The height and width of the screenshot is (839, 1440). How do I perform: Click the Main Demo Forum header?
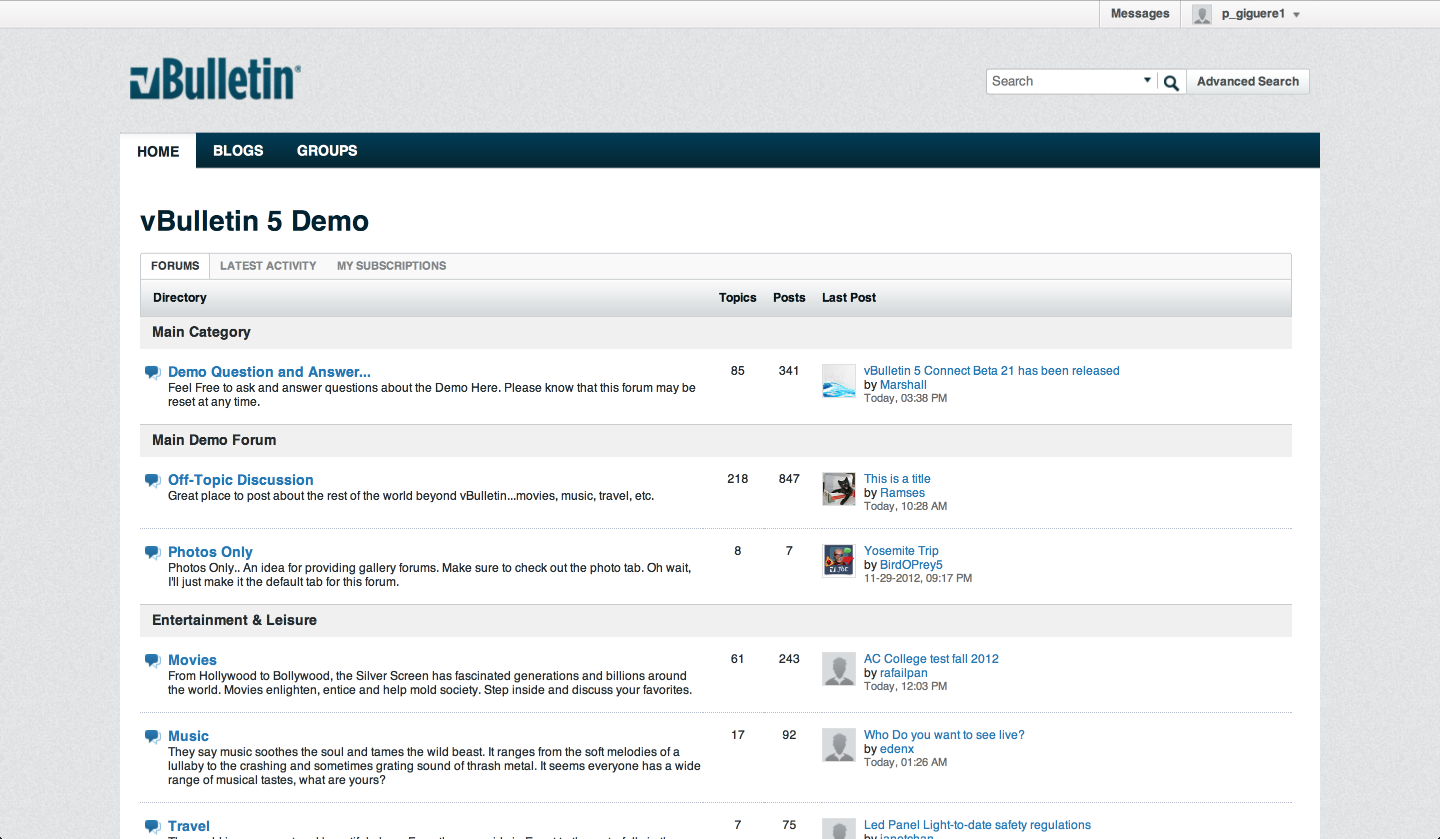coord(214,440)
